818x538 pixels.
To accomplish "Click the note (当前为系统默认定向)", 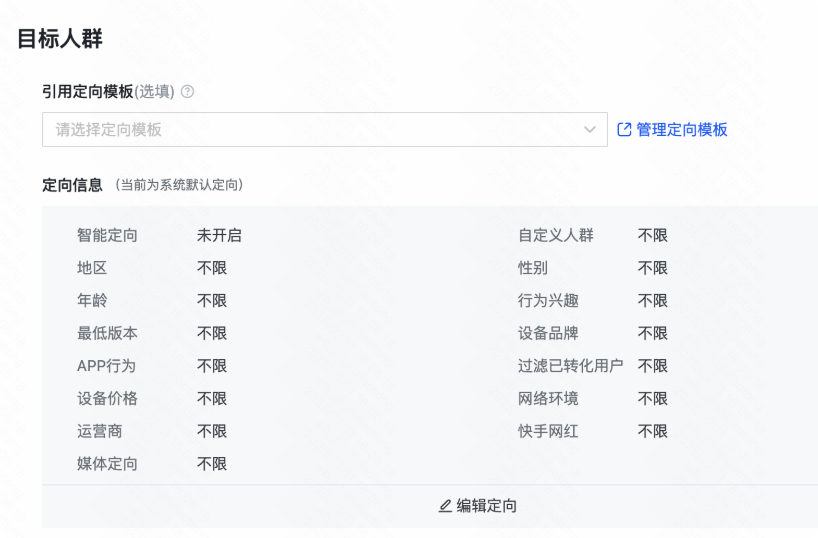I will 179,185.
